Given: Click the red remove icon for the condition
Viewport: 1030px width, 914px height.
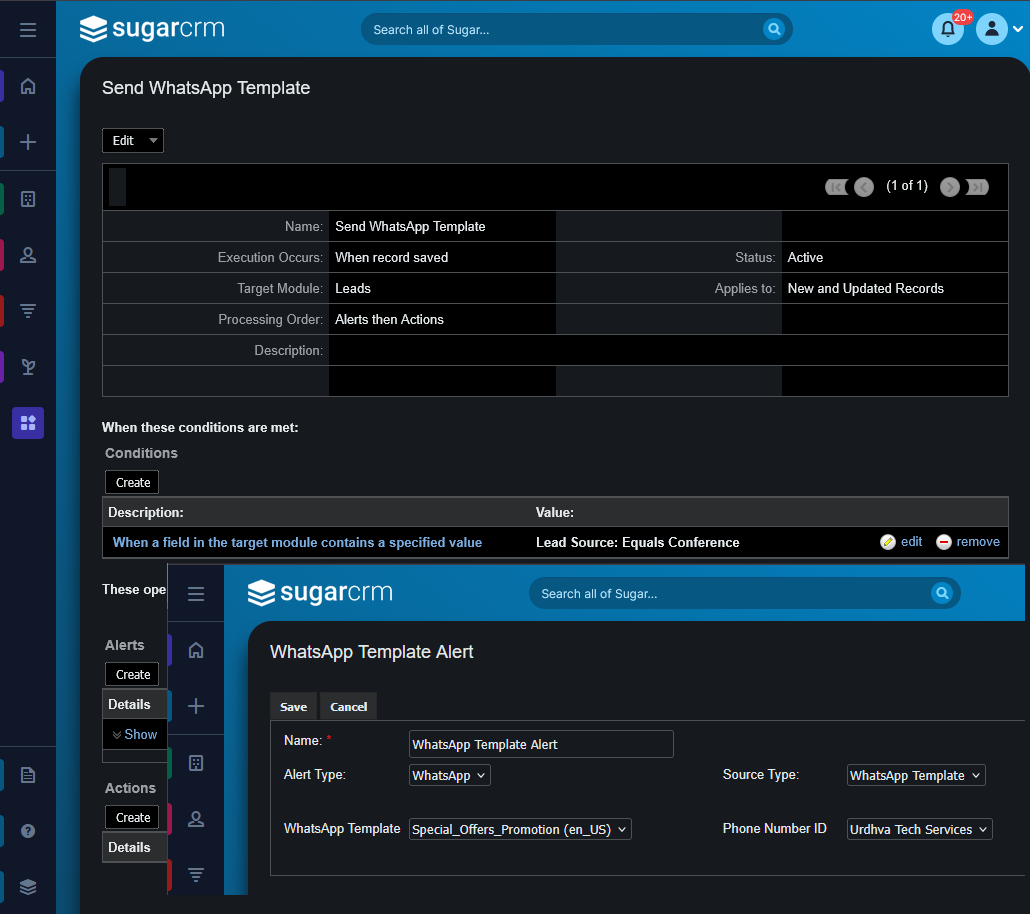Looking at the screenshot, I should pyautogui.click(x=944, y=542).
